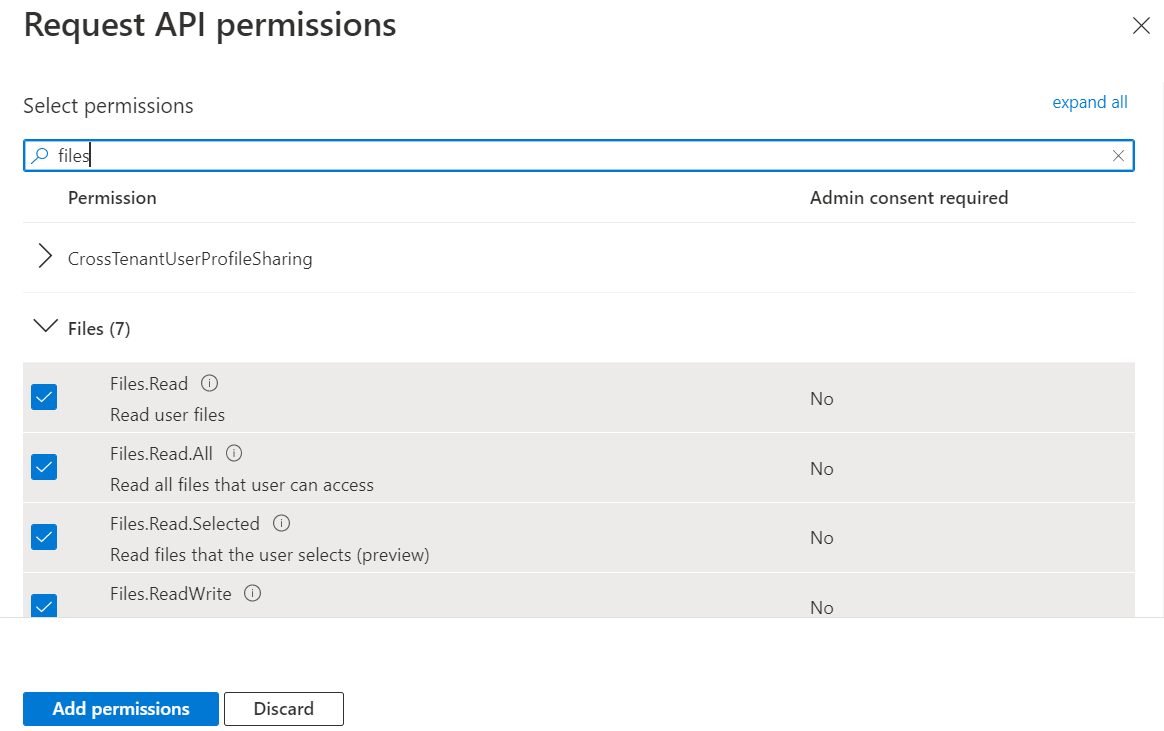
Task: Collapse the Files (7) group chevron
Action: tap(45, 327)
